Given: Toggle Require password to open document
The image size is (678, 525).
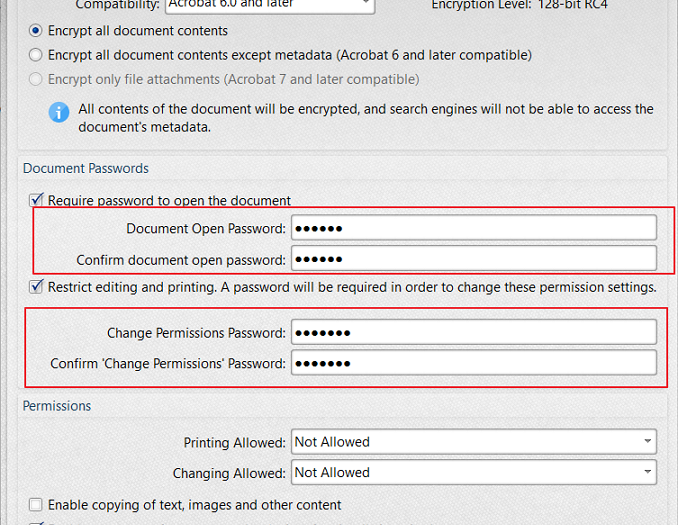Looking at the screenshot, I should 37,200.
